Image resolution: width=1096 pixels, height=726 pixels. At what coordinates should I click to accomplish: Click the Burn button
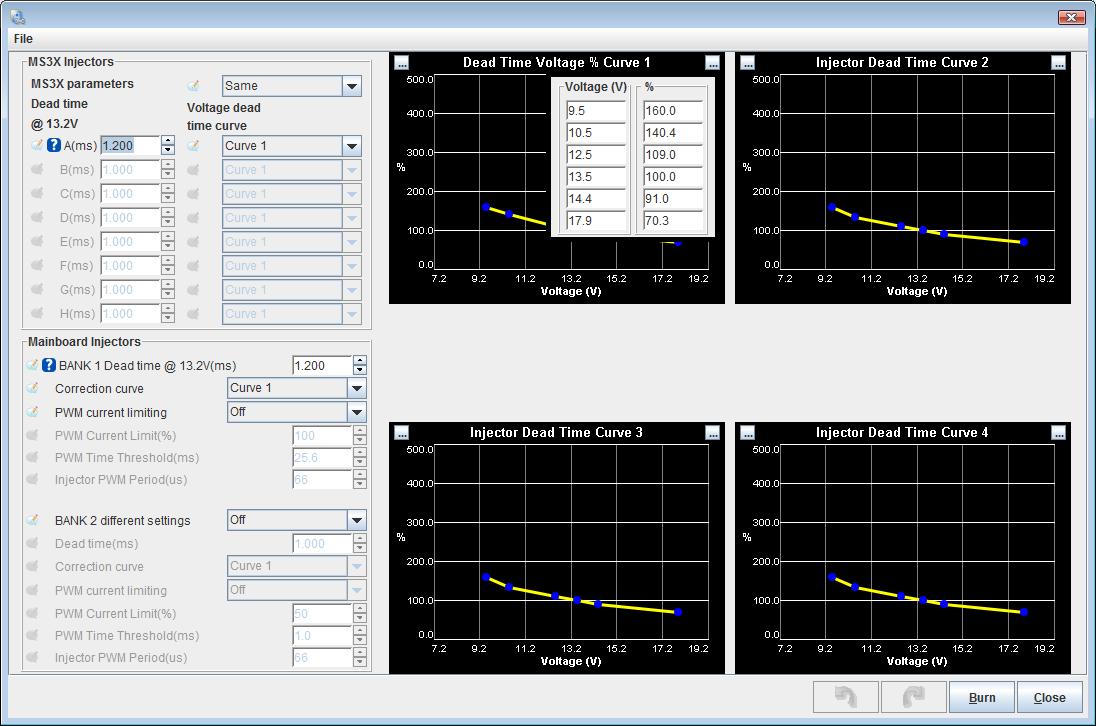[x=981, y=697]
